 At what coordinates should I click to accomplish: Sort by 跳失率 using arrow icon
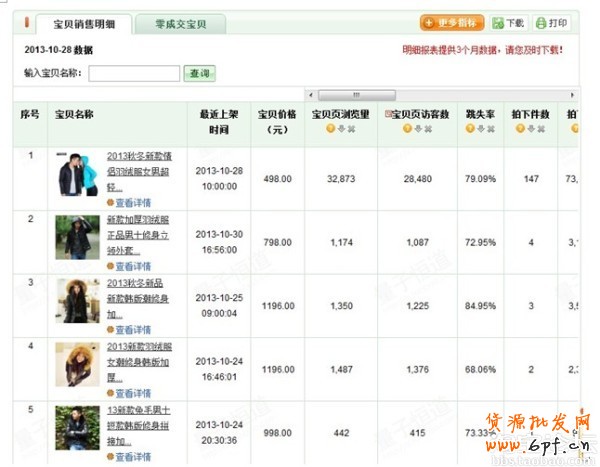pyautogui.click(x=481, y=130)
